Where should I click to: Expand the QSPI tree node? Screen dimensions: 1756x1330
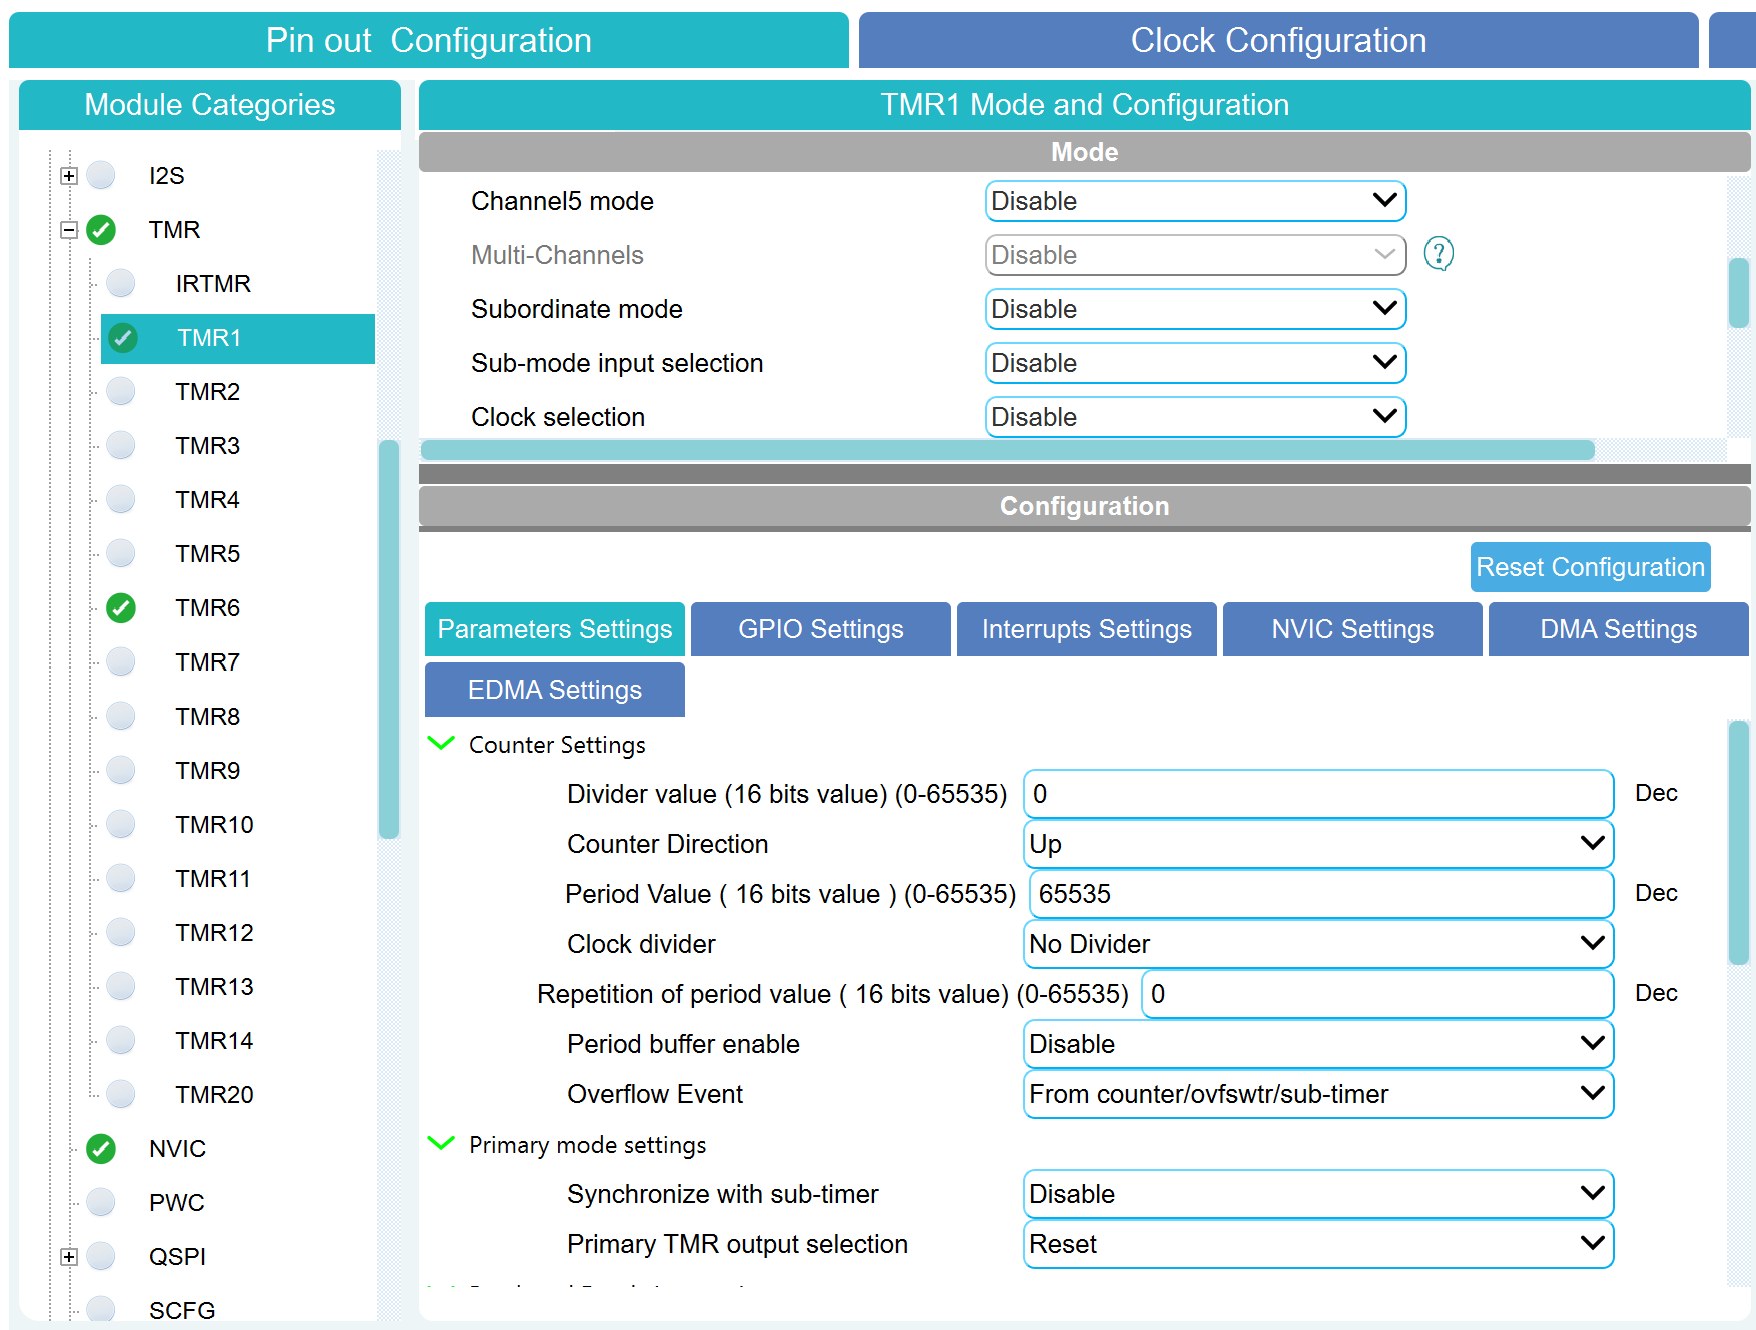pos(69,1257)
